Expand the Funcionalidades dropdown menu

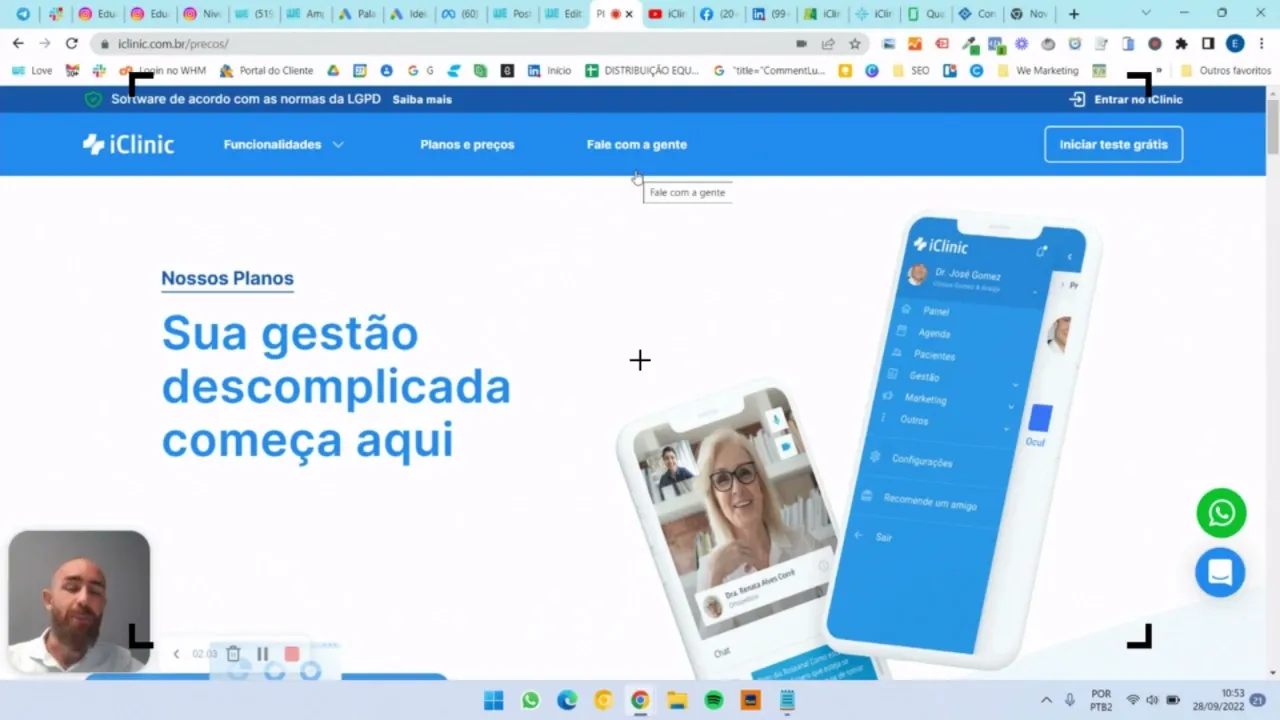[283, 144]
